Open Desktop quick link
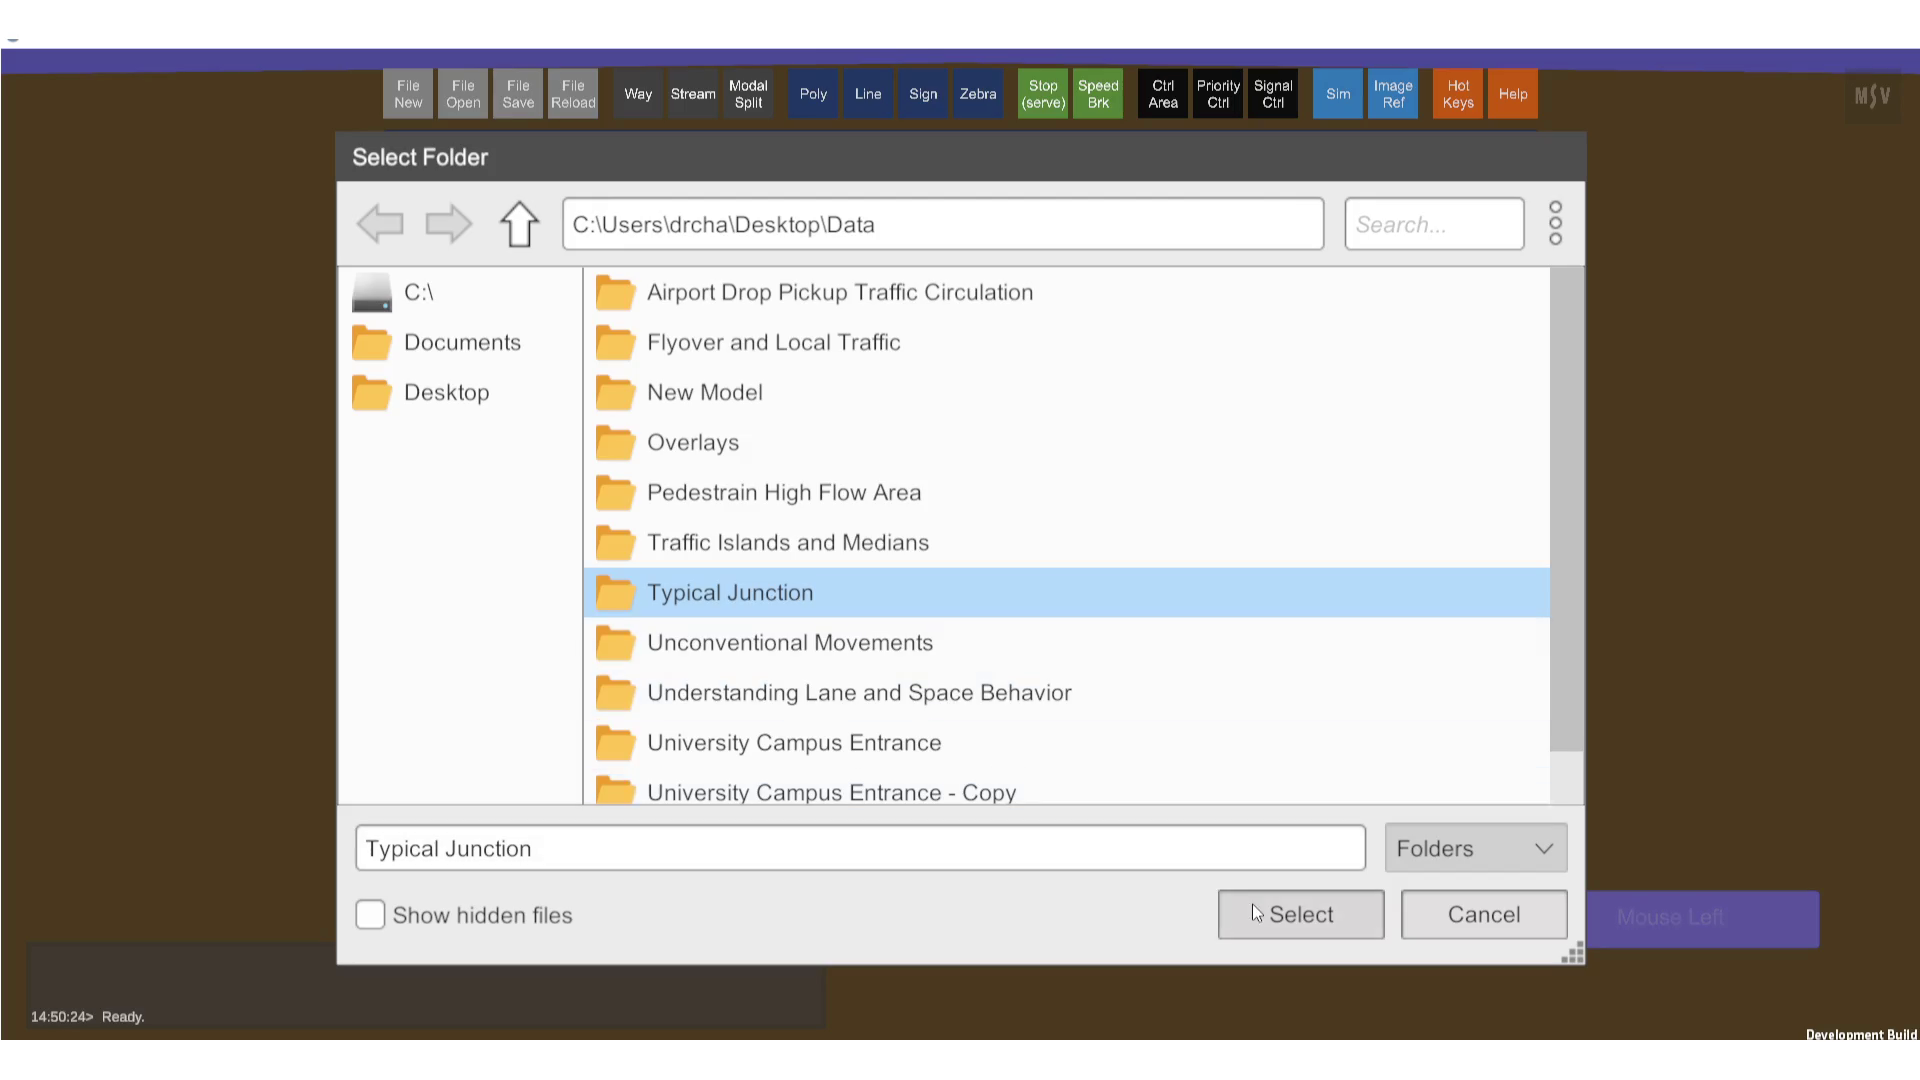 [x=446, y=393]
